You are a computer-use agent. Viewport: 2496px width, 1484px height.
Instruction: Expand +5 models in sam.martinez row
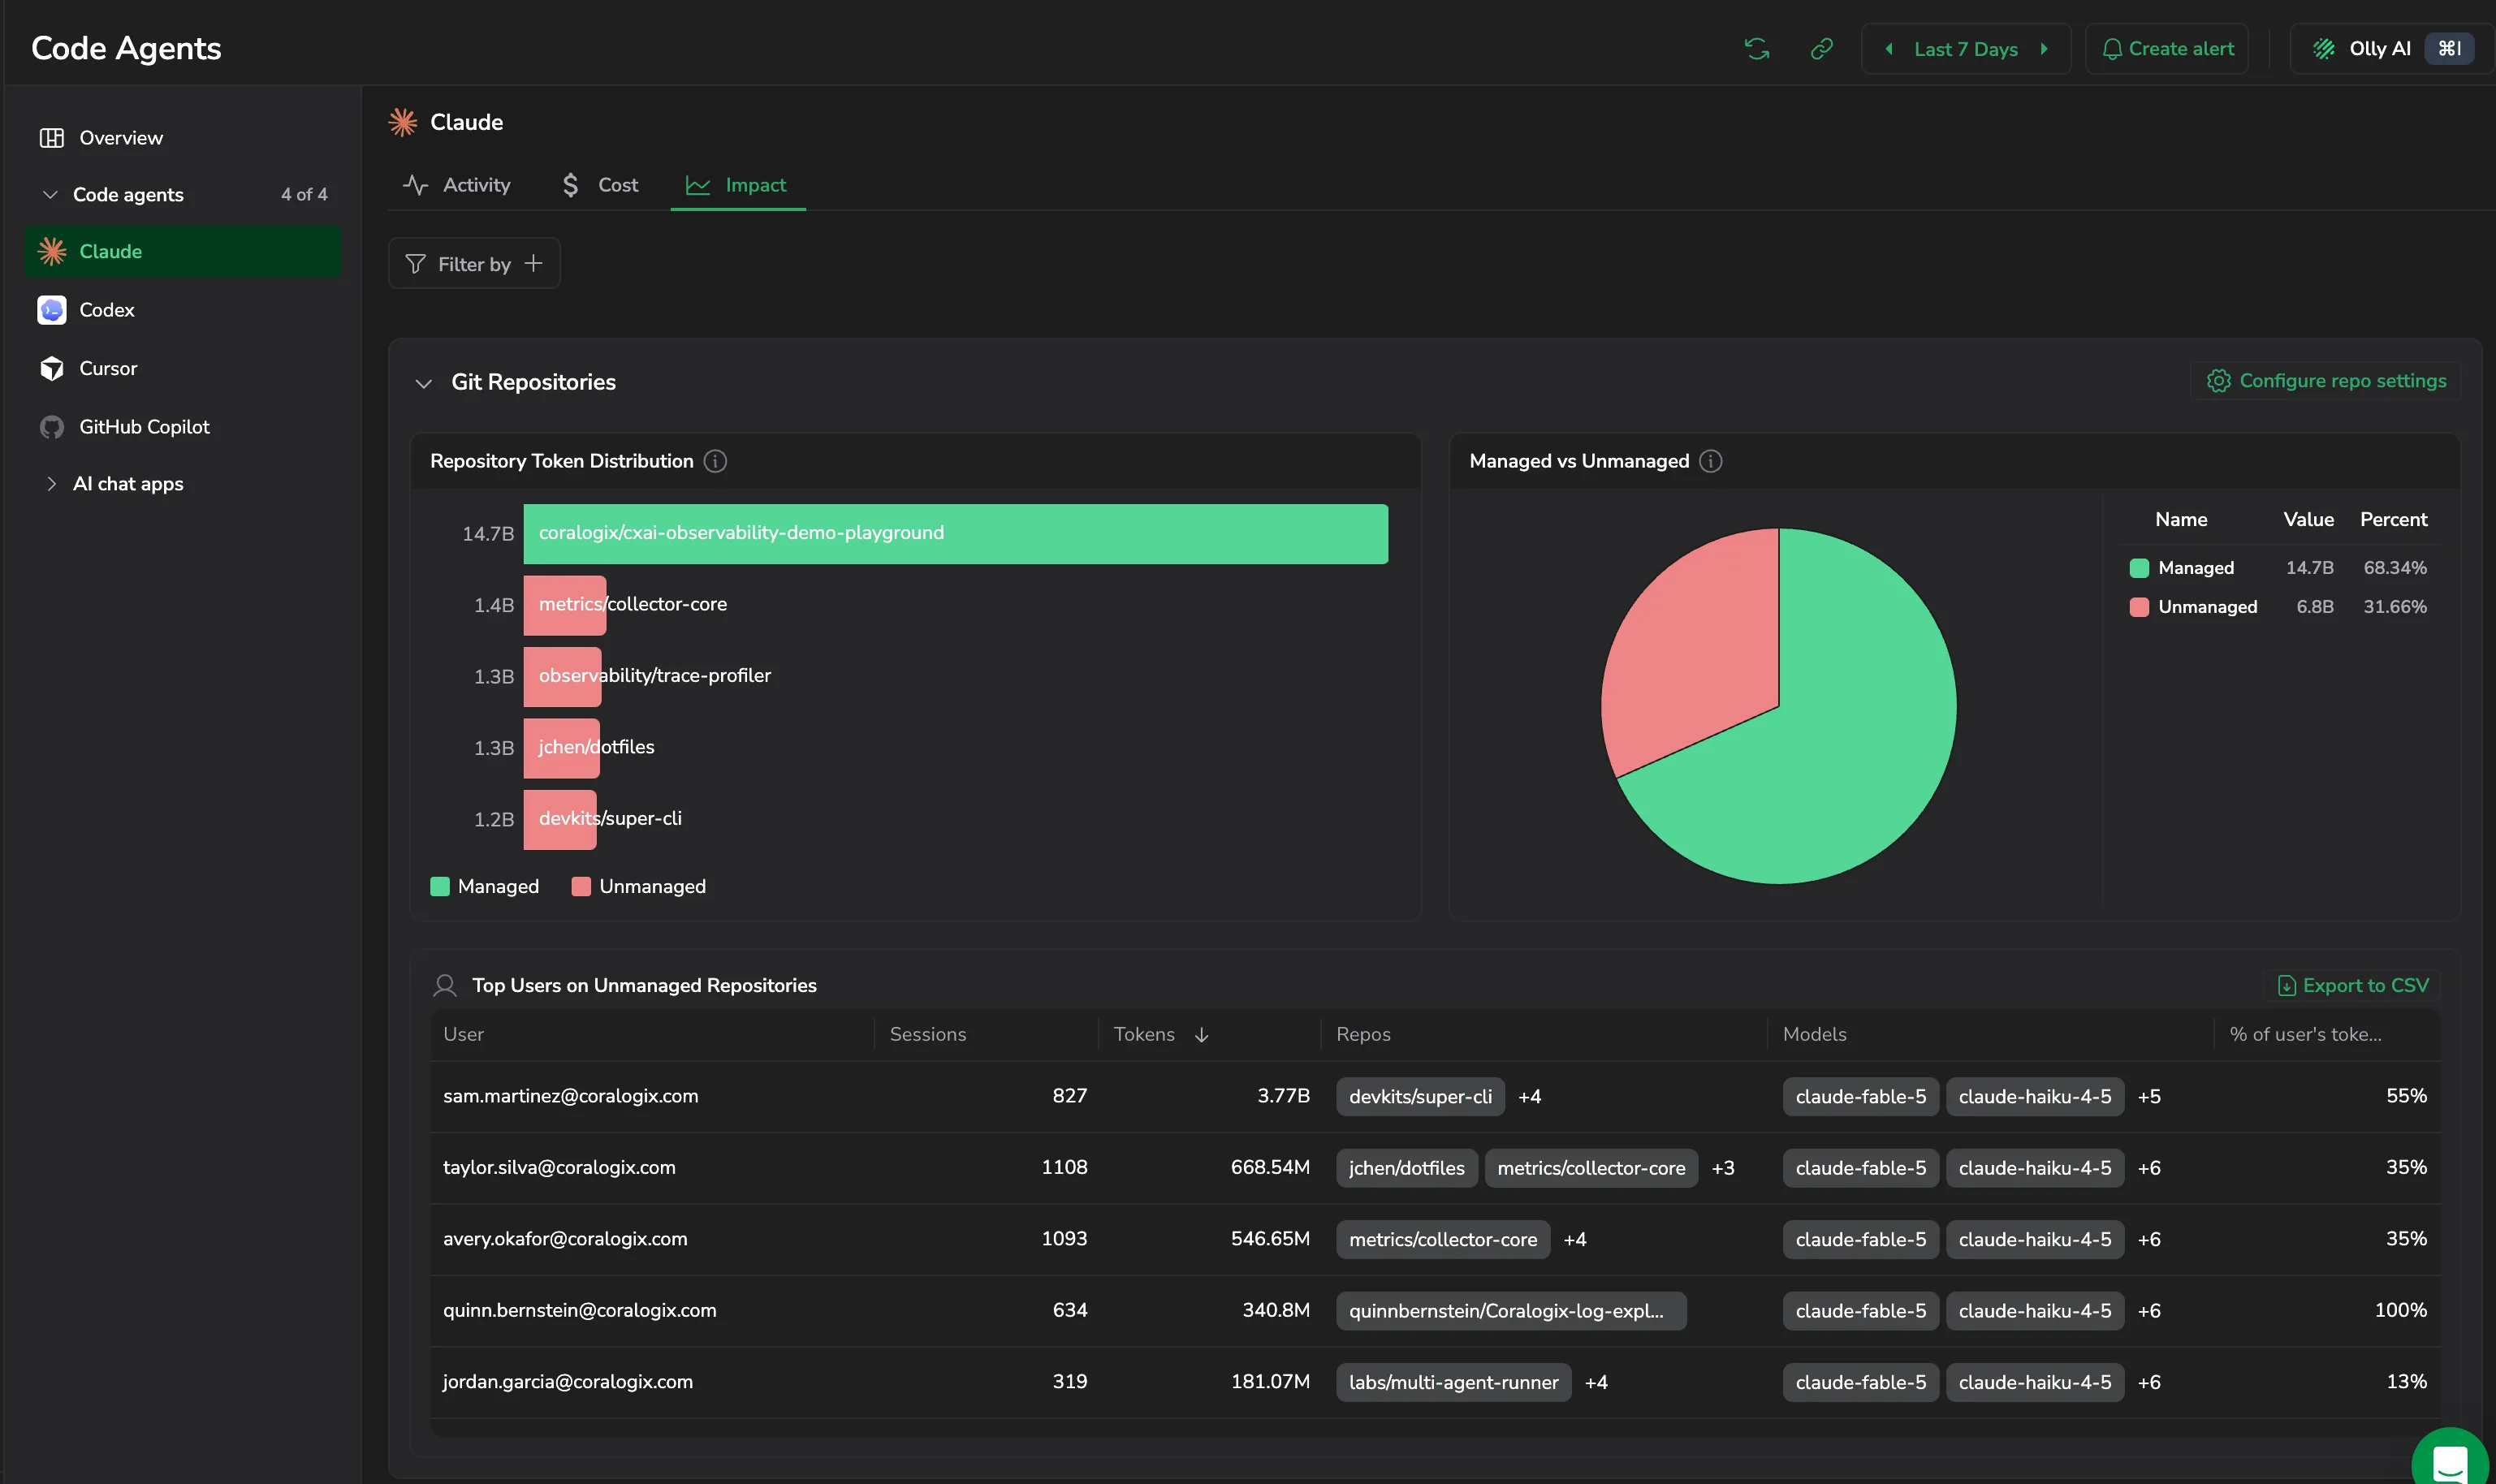2149,1097
